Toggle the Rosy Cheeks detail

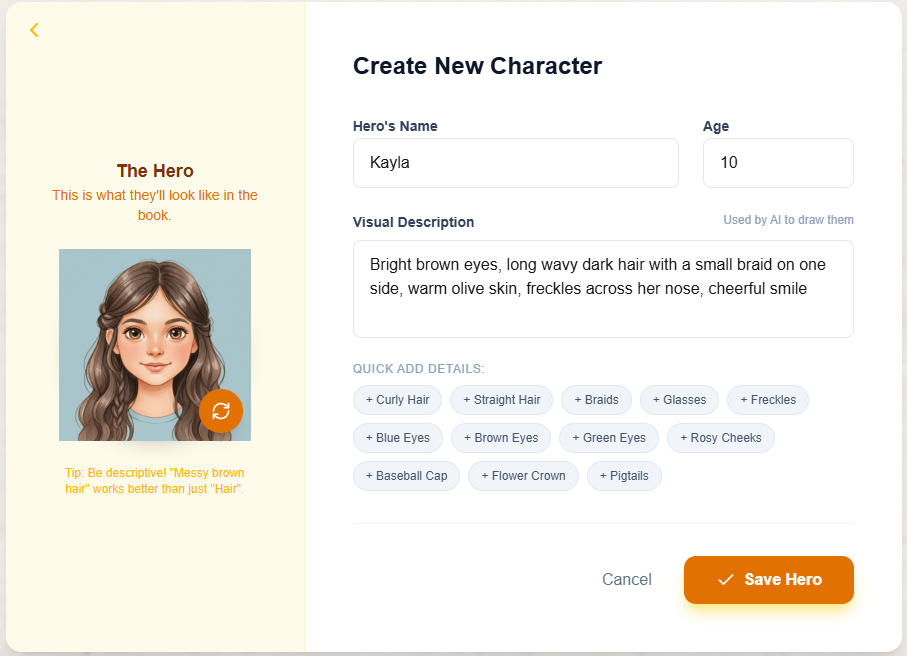[720, 438]
